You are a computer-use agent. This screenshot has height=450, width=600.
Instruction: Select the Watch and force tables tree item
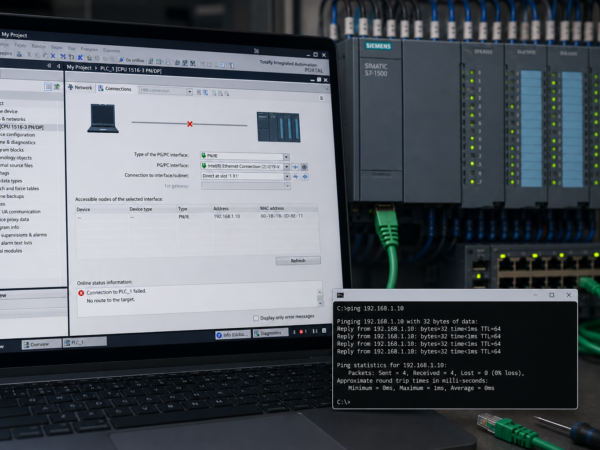[20, 188]
